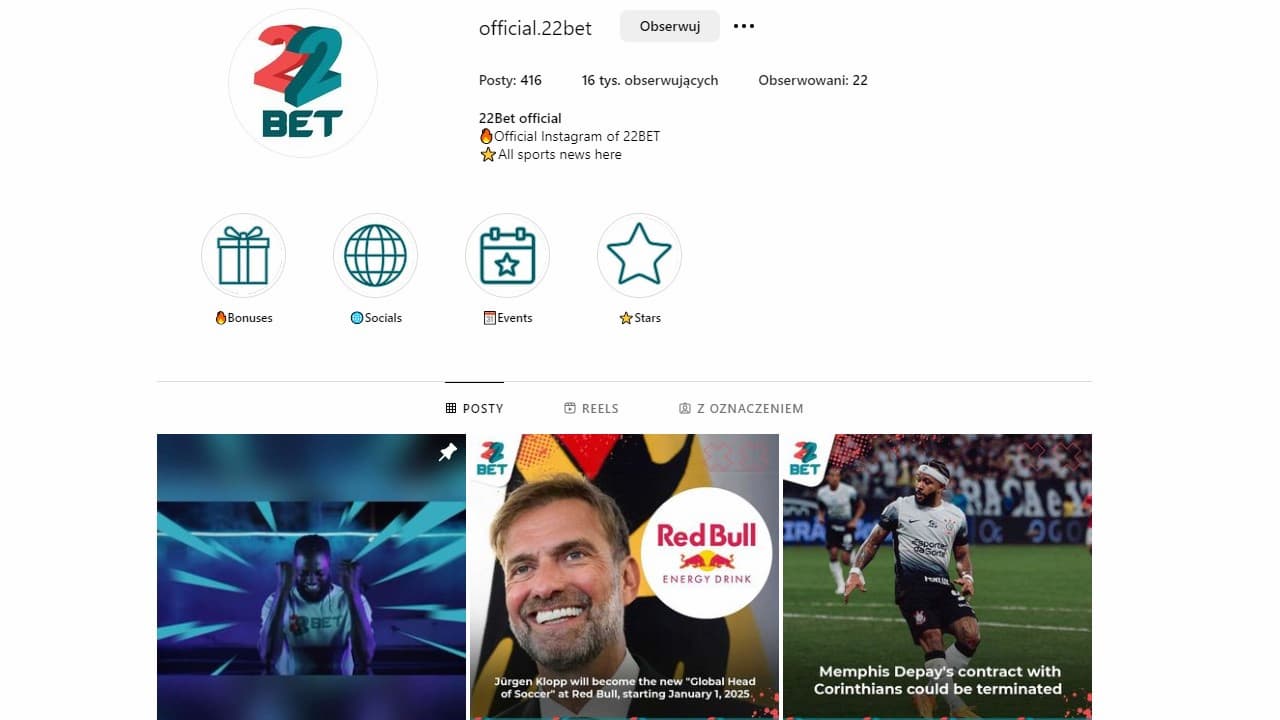
Task: View the Obserwowani: 22 following list
Action: [813, 80]
